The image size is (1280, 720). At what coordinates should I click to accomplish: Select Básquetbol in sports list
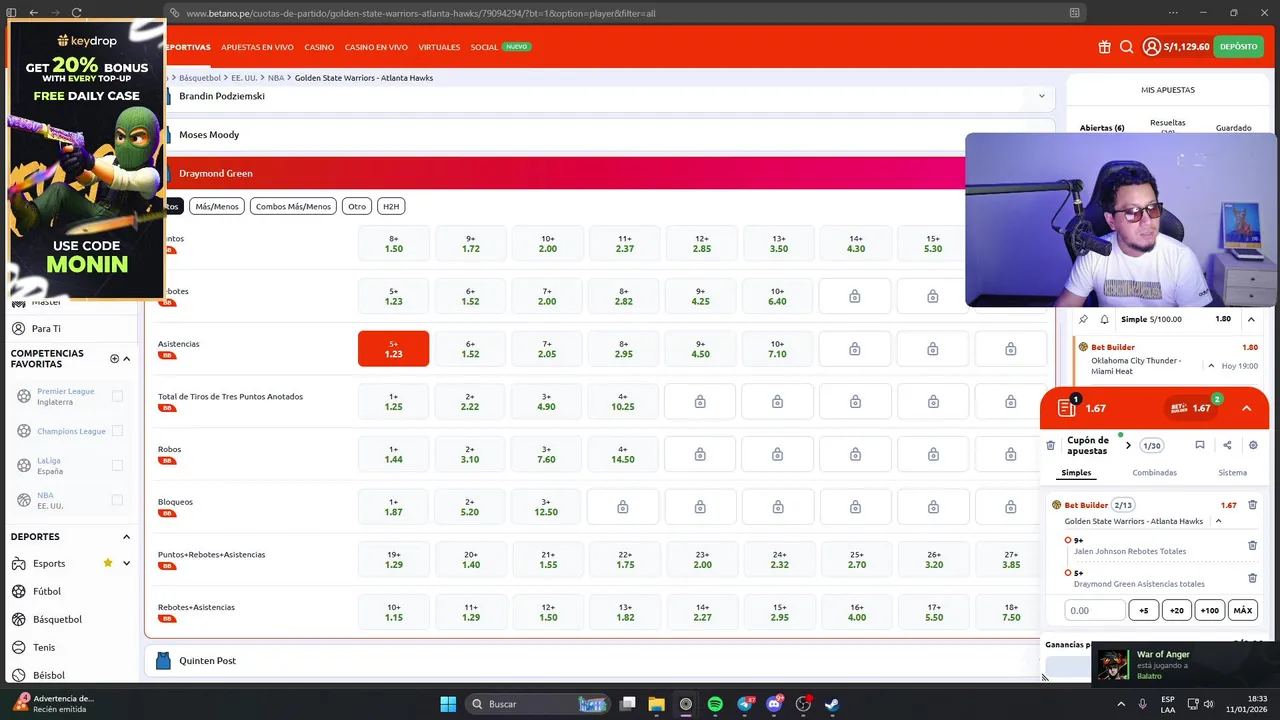click(57, 619)
